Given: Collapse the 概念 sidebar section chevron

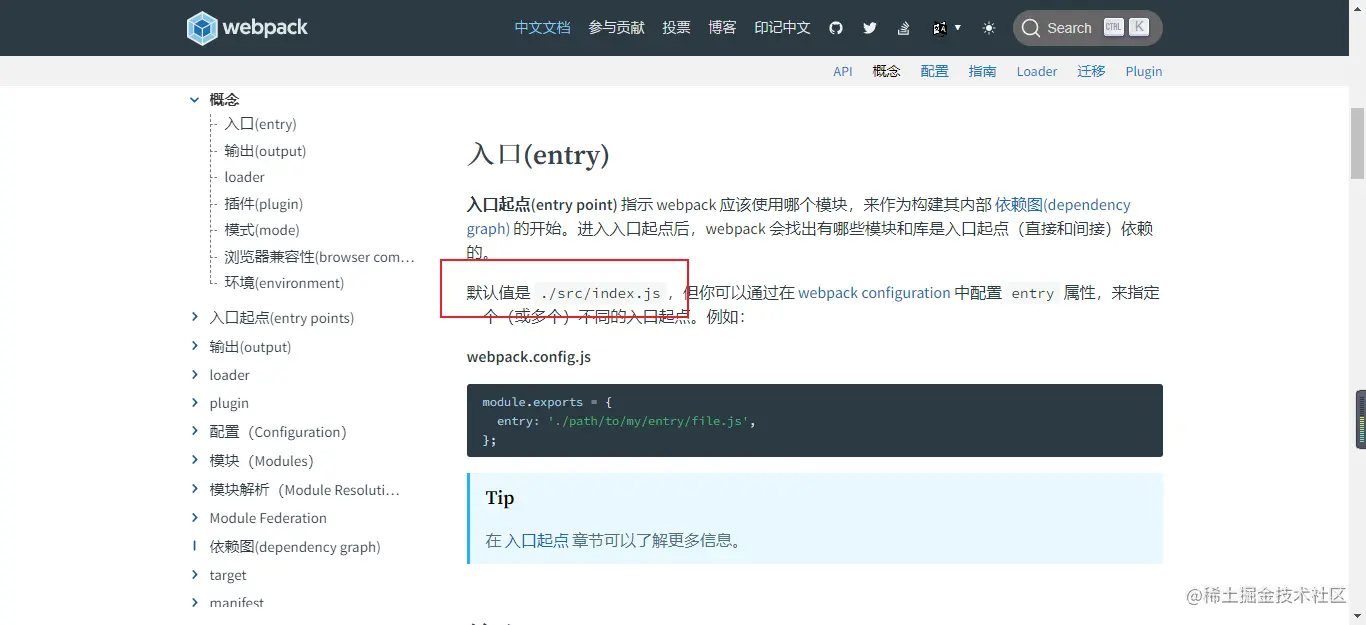Looking at the screenshot, I should (194, 99).
